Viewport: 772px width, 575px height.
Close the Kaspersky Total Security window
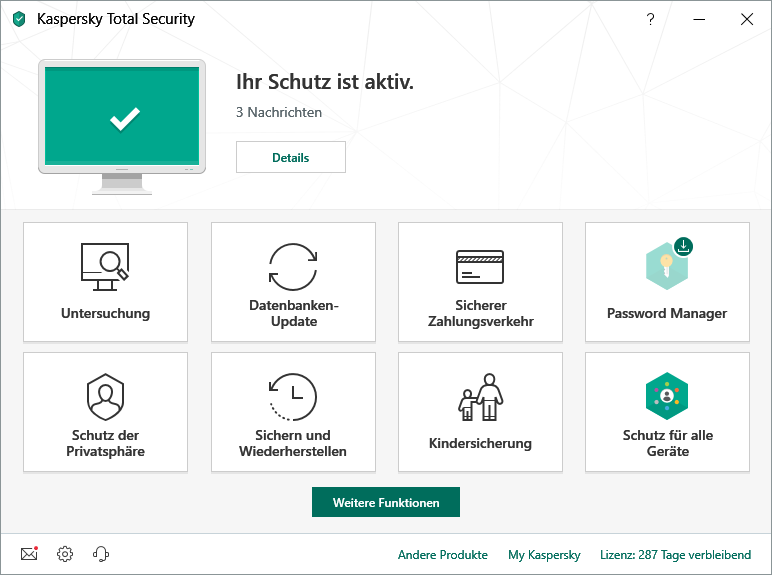tap(747, 19)
